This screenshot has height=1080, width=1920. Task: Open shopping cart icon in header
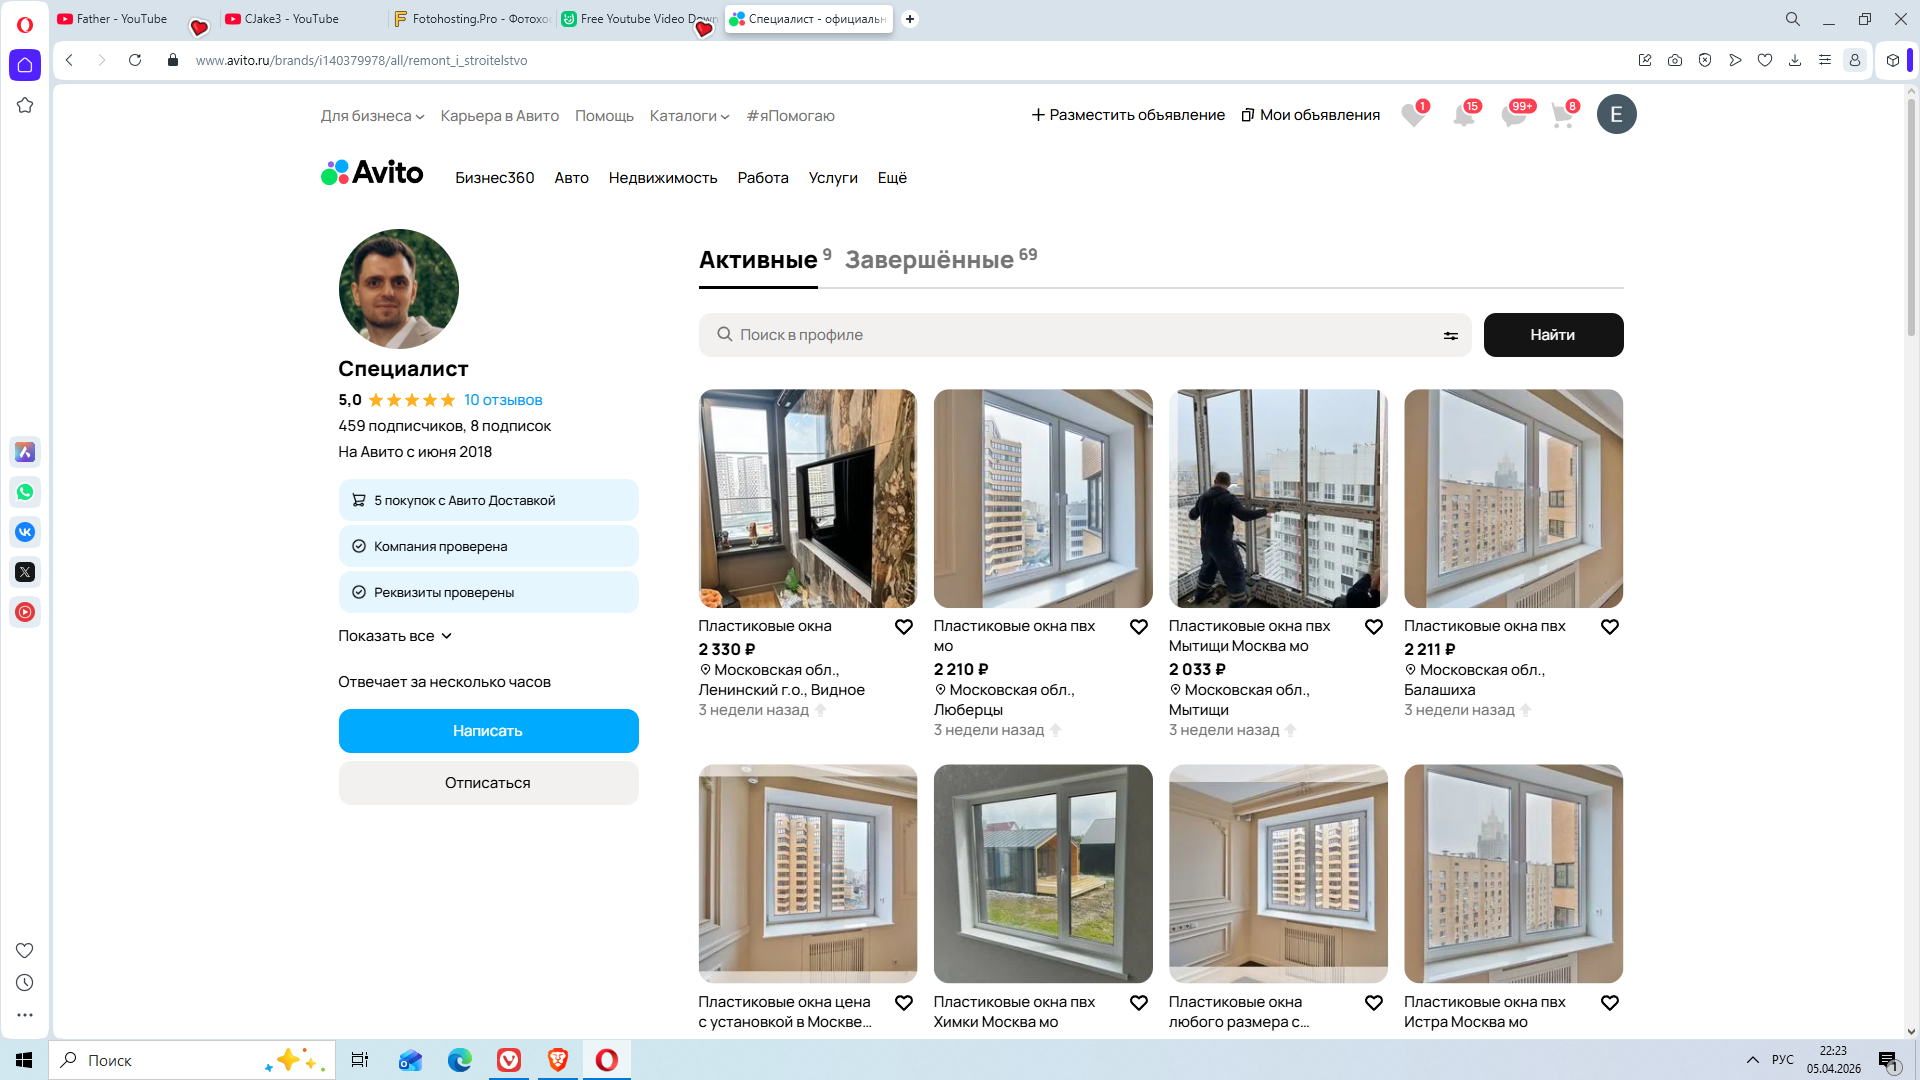click(1562, 115)
